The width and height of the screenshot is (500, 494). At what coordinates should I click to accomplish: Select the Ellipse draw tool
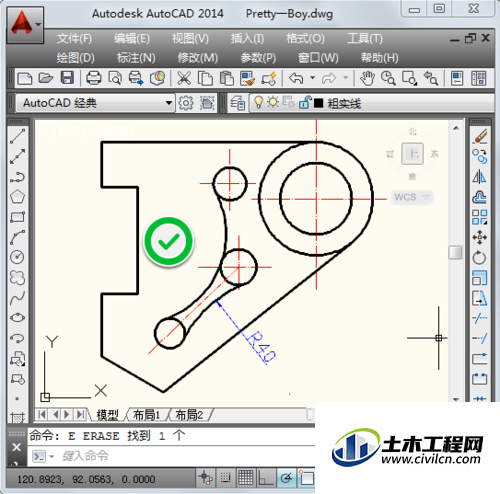click(17, 318)
